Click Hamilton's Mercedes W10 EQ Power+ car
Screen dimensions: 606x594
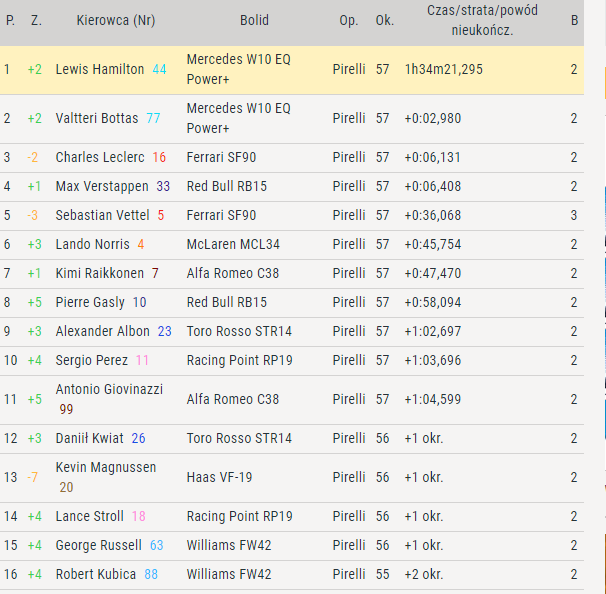tap(238, 70)
